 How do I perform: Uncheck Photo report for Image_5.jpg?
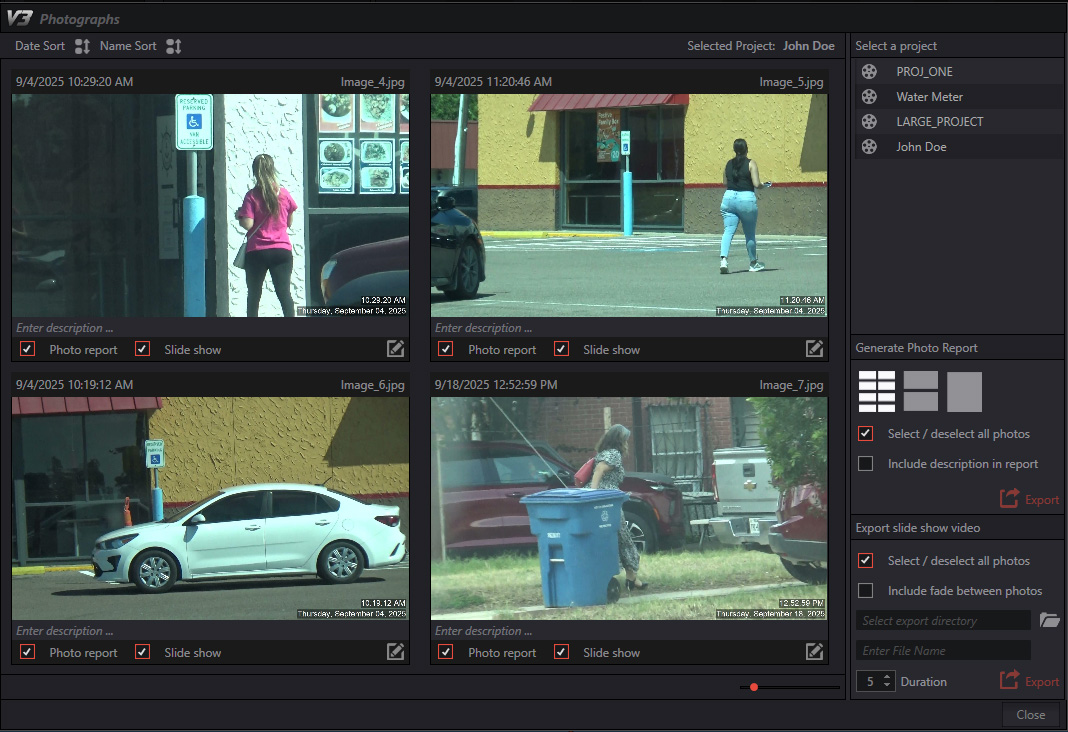coord(445,349)
